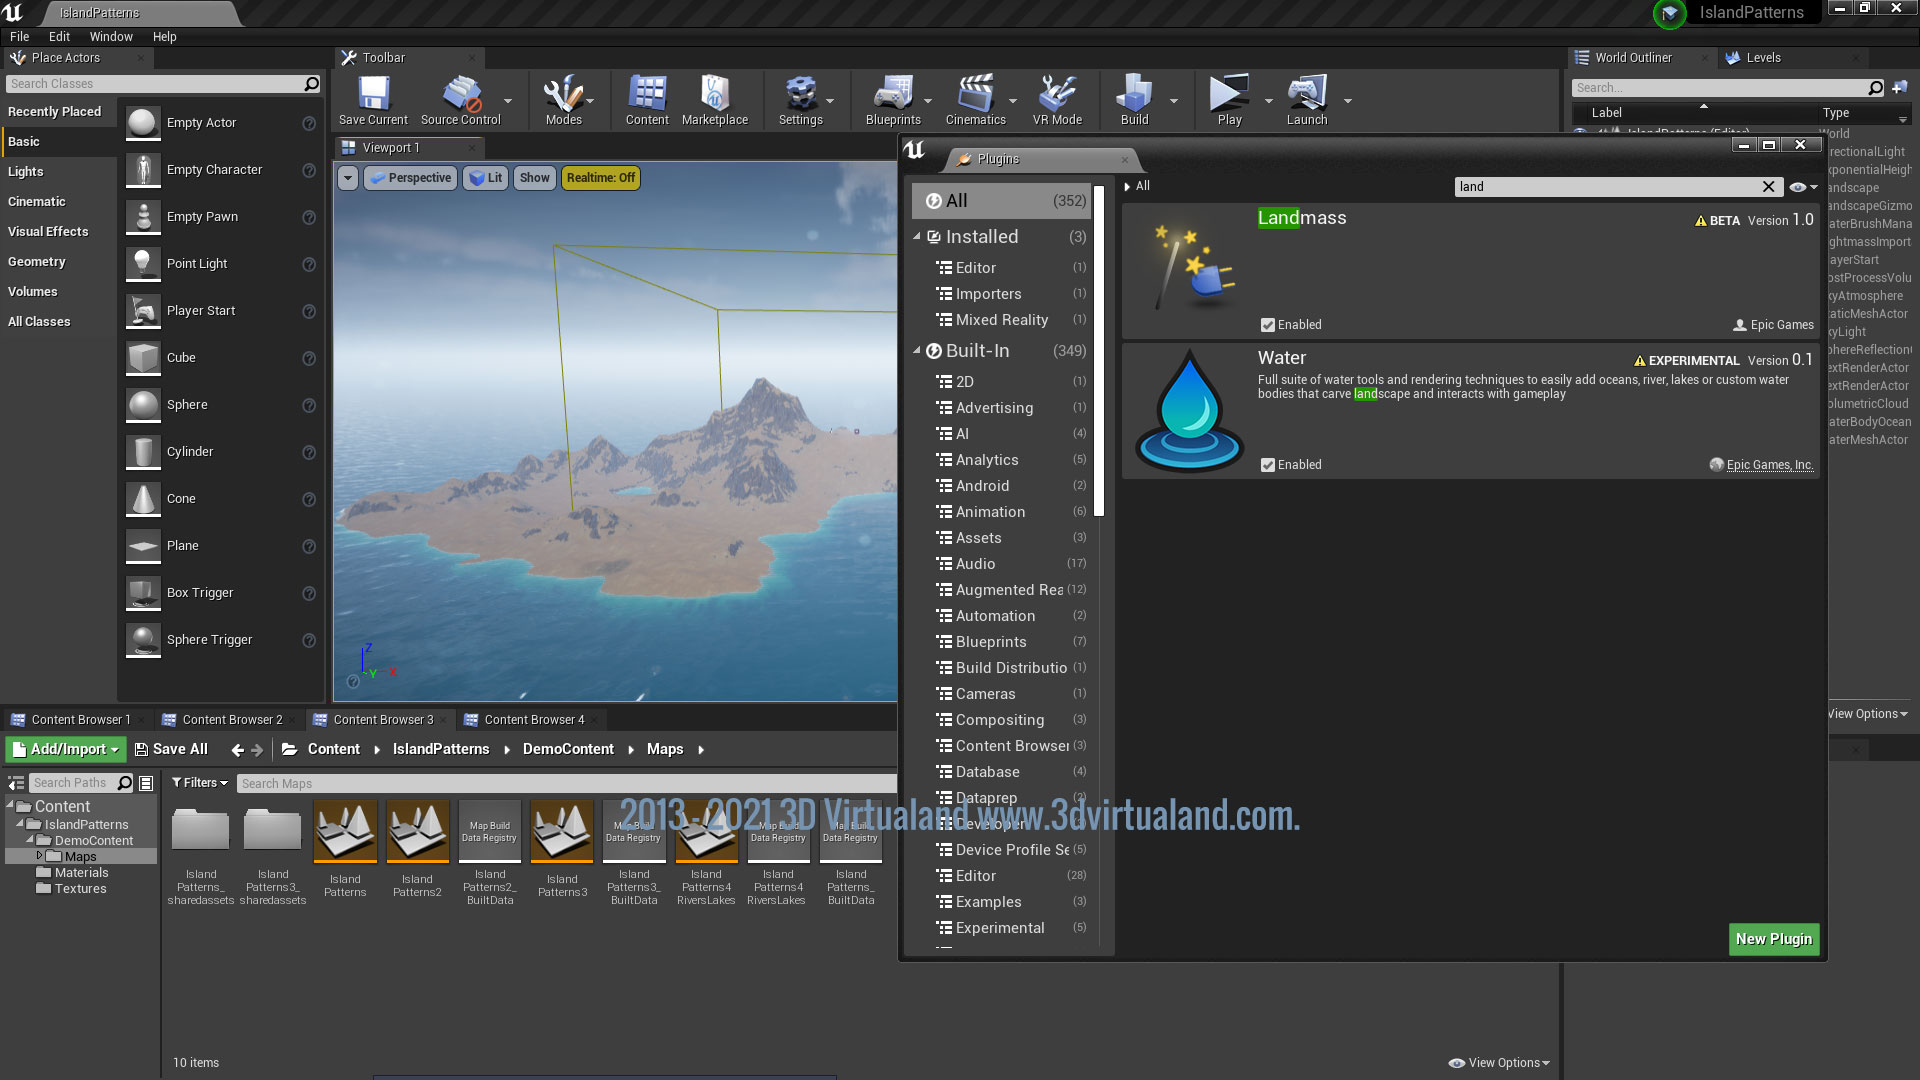Toggle Landmass plugin Enabled checkbox
Screen dimensions: 1920x1080
coord(1268,325)
